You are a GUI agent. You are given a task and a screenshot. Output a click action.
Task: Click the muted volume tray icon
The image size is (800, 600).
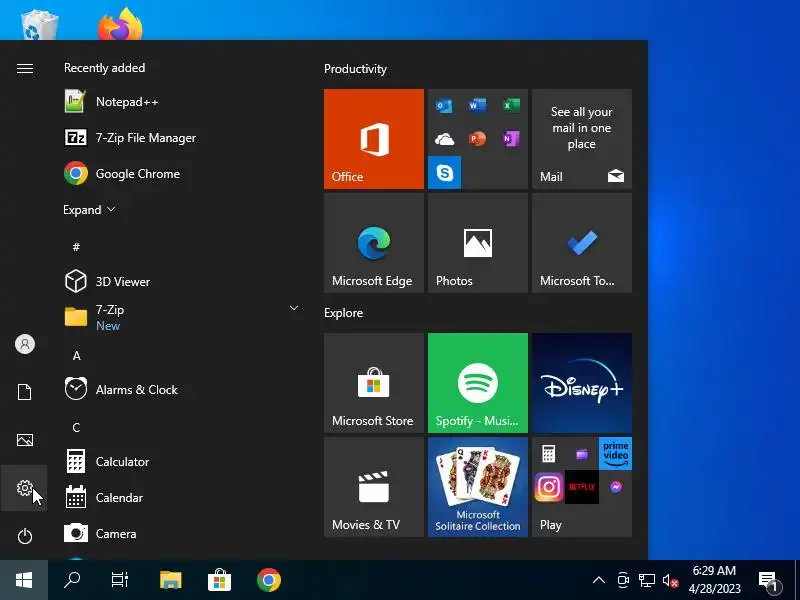tap(670, 580)
